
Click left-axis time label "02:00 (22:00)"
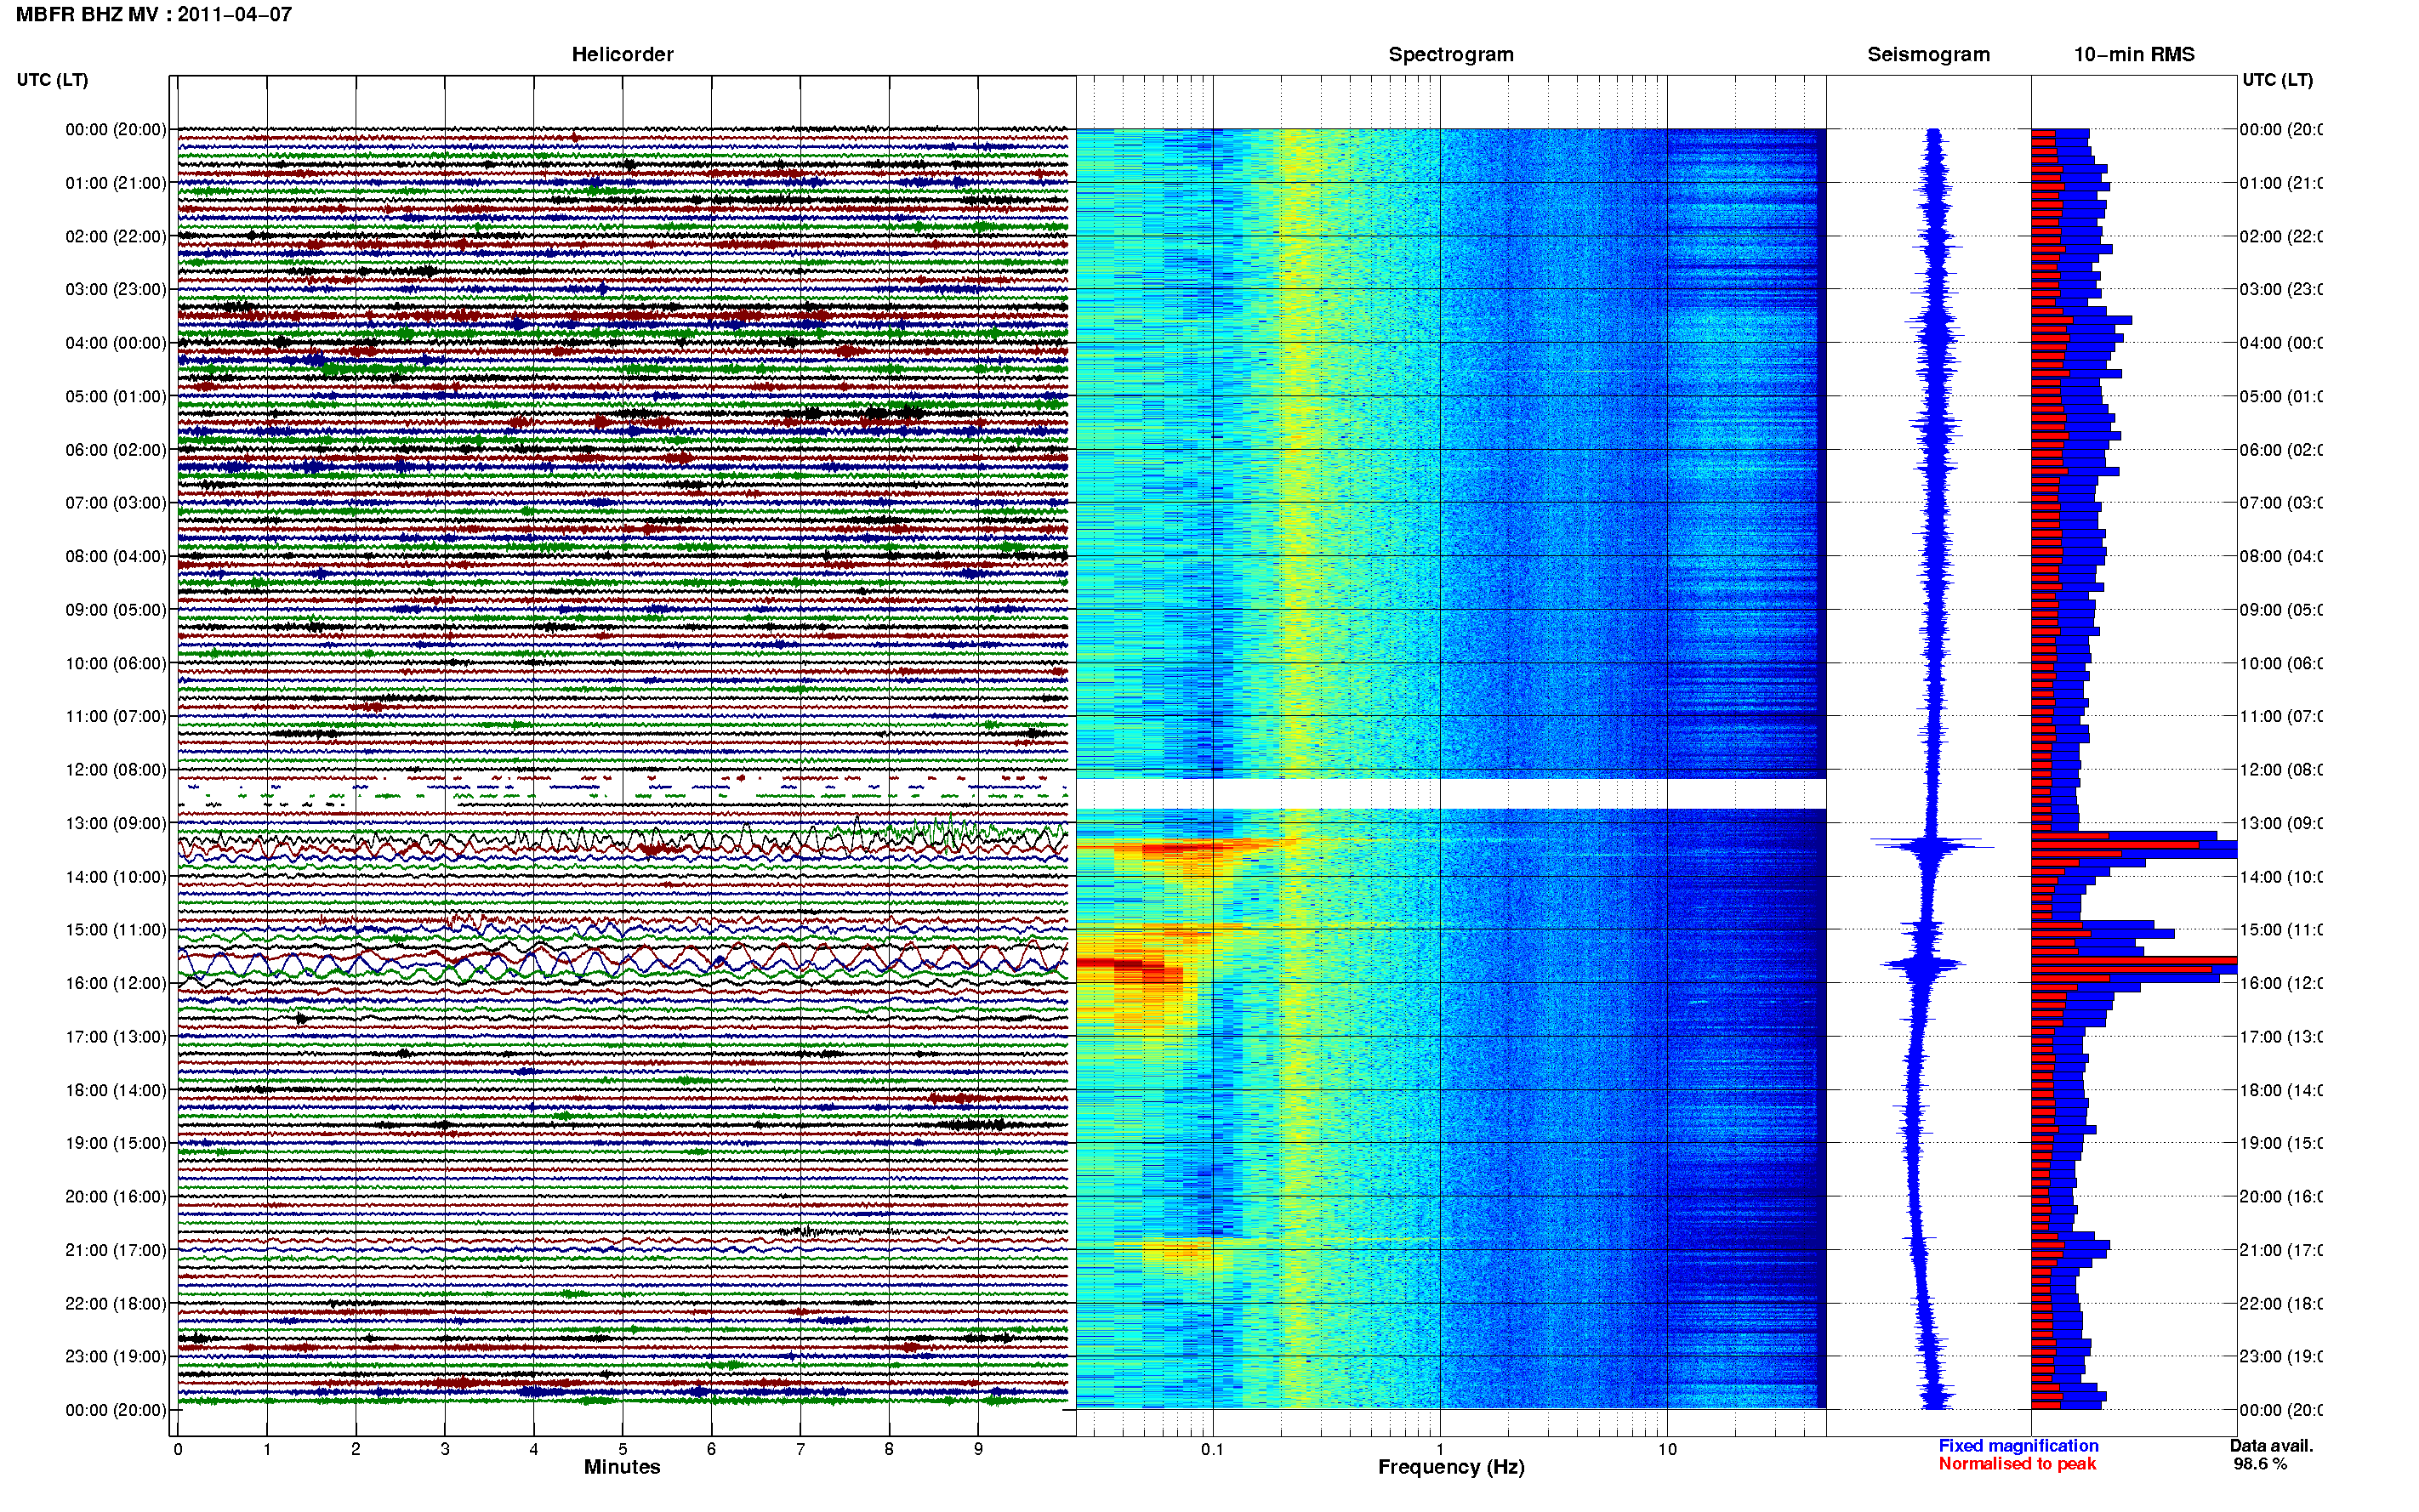click(116, 237)
